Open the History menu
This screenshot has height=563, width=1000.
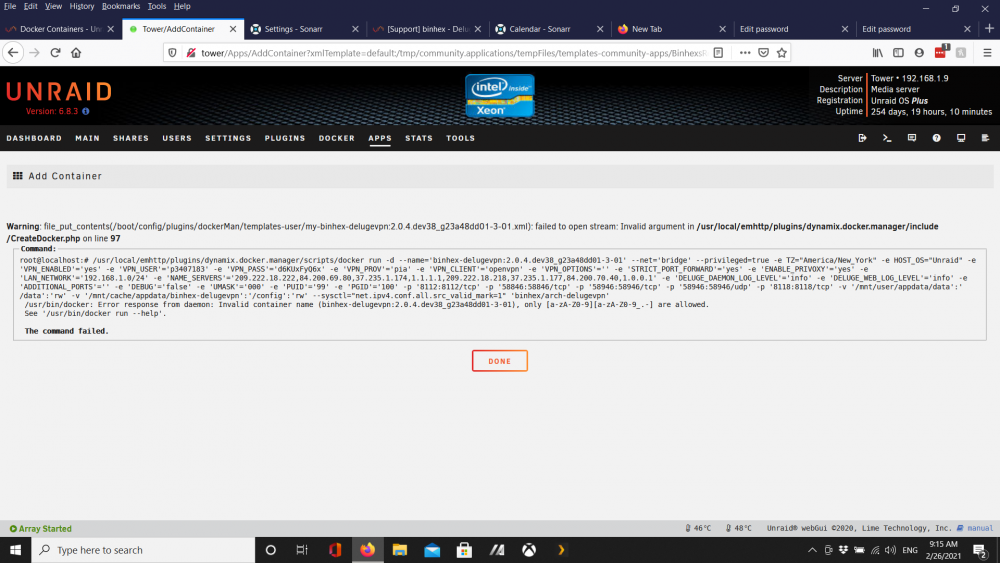82,6
